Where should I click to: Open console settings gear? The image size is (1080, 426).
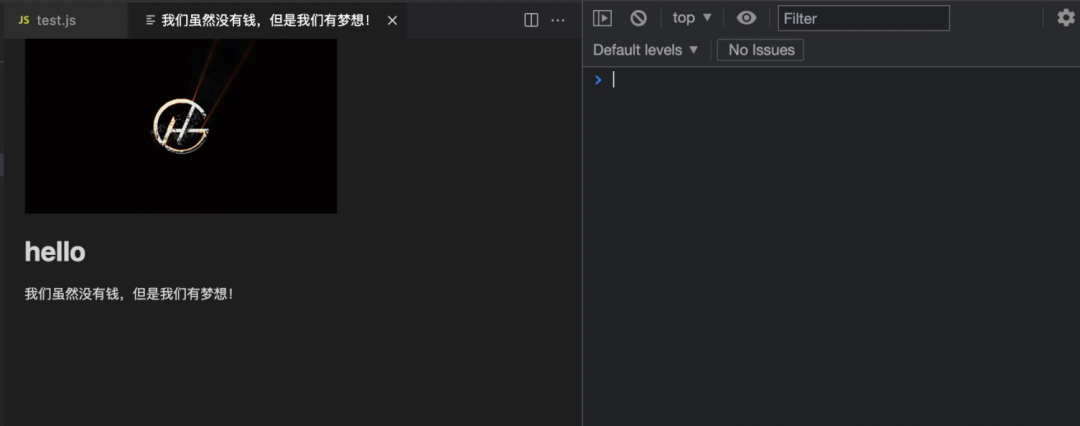pos(1066,18)
